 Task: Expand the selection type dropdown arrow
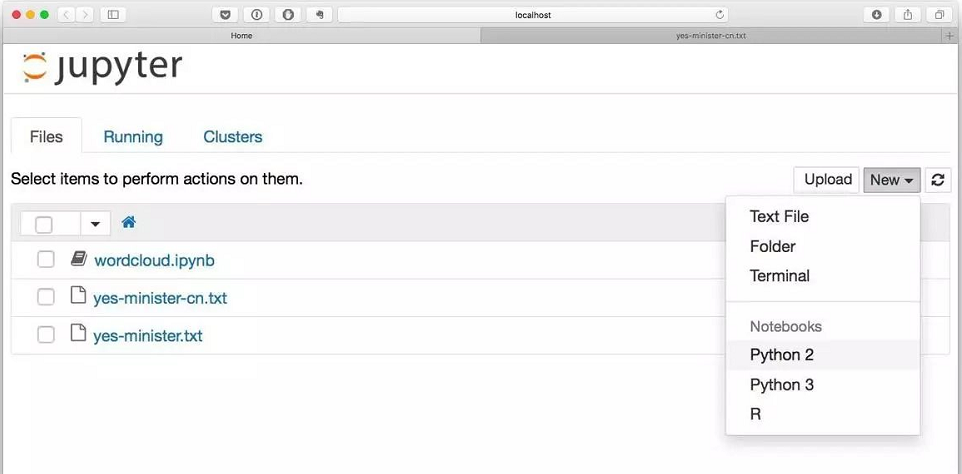tap(95, 224)
